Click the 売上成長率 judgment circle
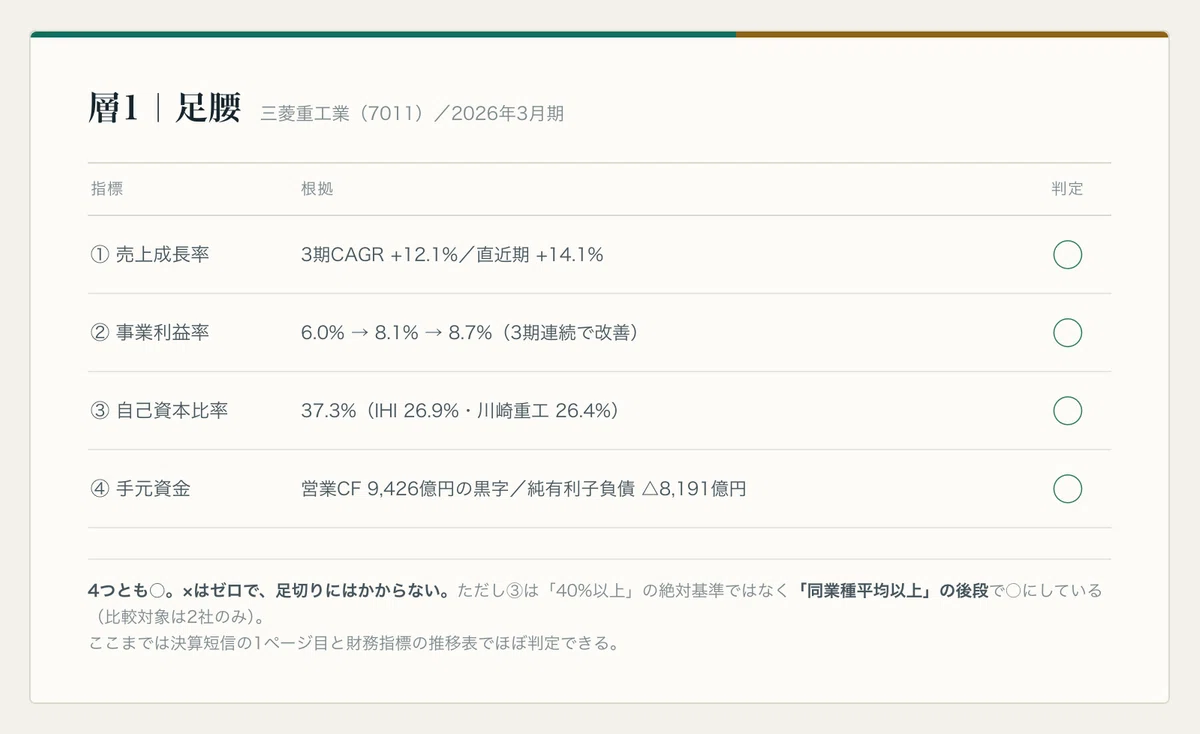The height and width of the screenshot is (734, 1200). (x=1067, y=255)
